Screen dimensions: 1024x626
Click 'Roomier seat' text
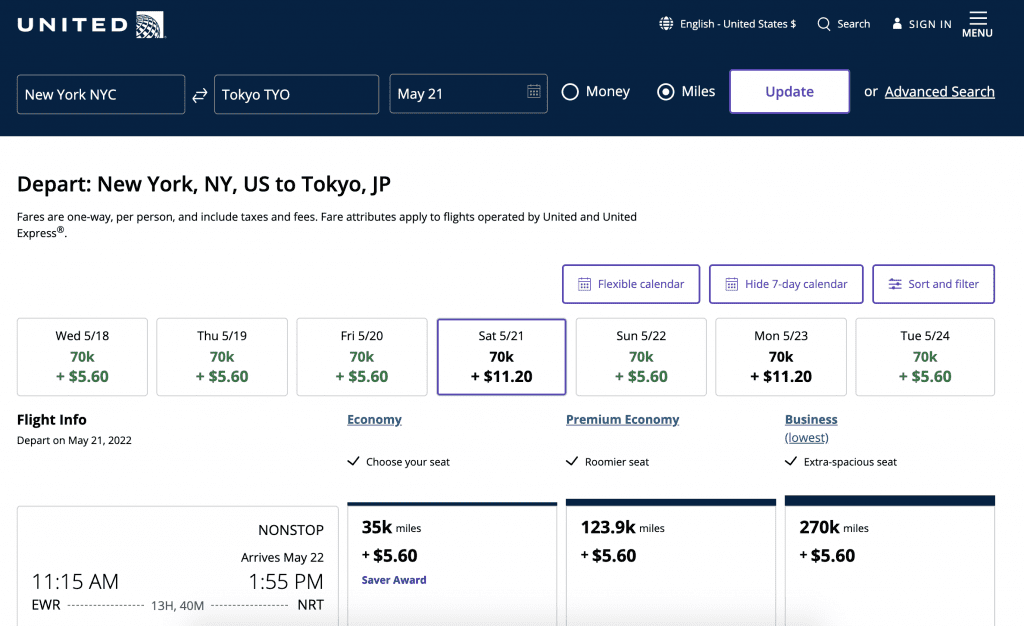[616, 462]
